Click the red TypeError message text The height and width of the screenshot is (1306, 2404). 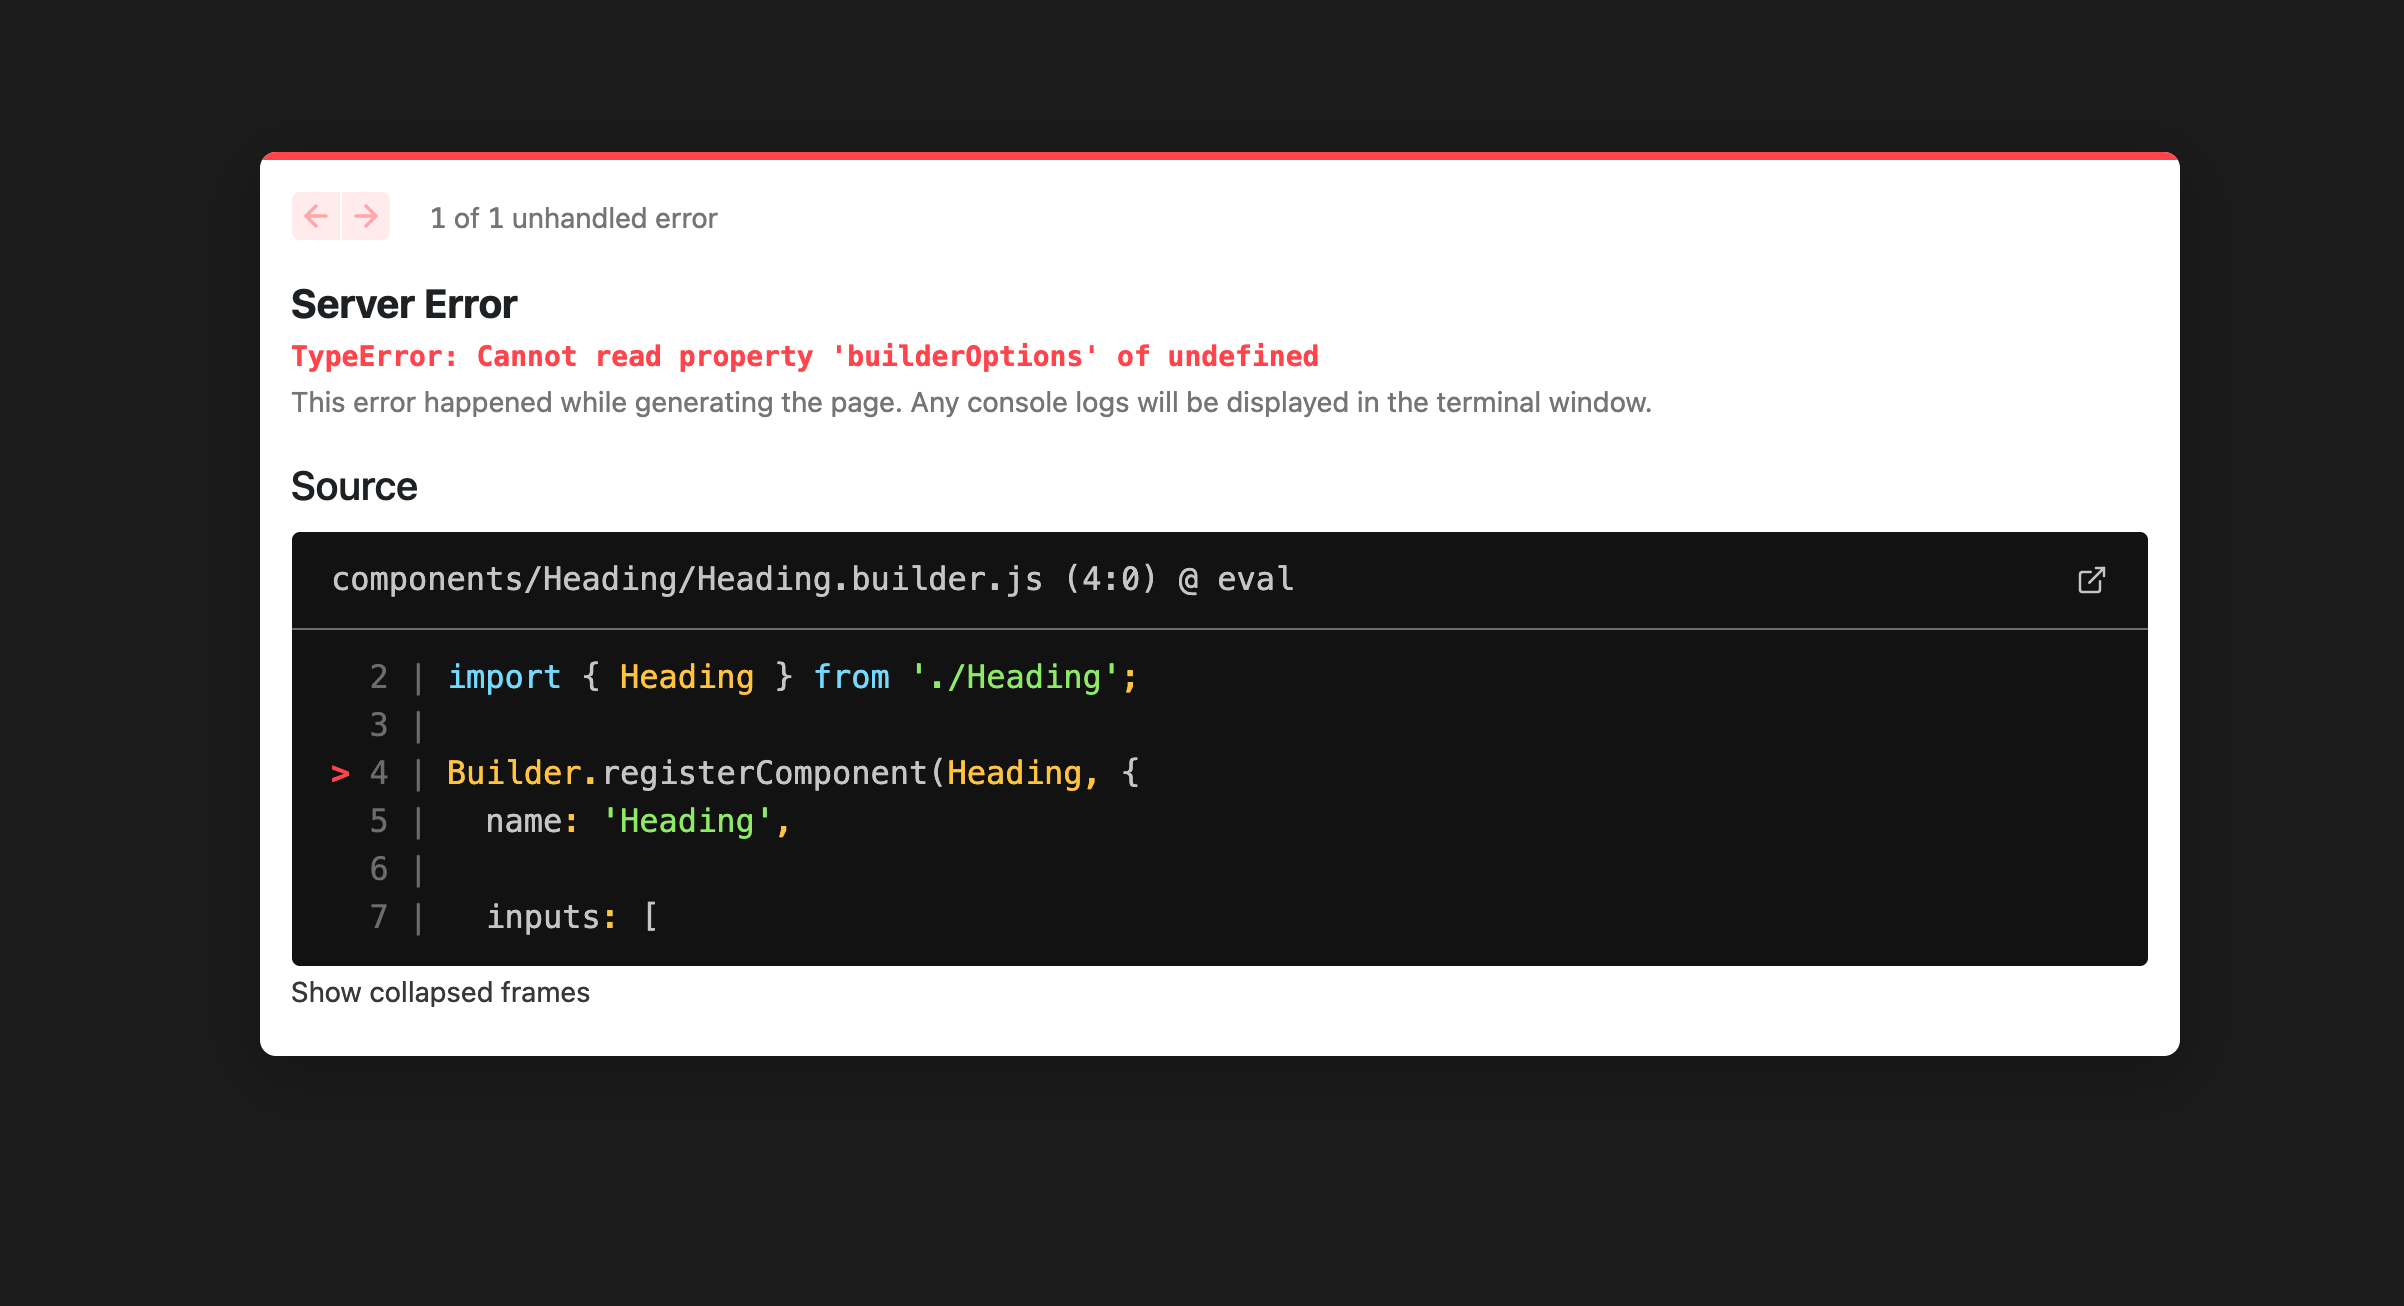[804, 356]
